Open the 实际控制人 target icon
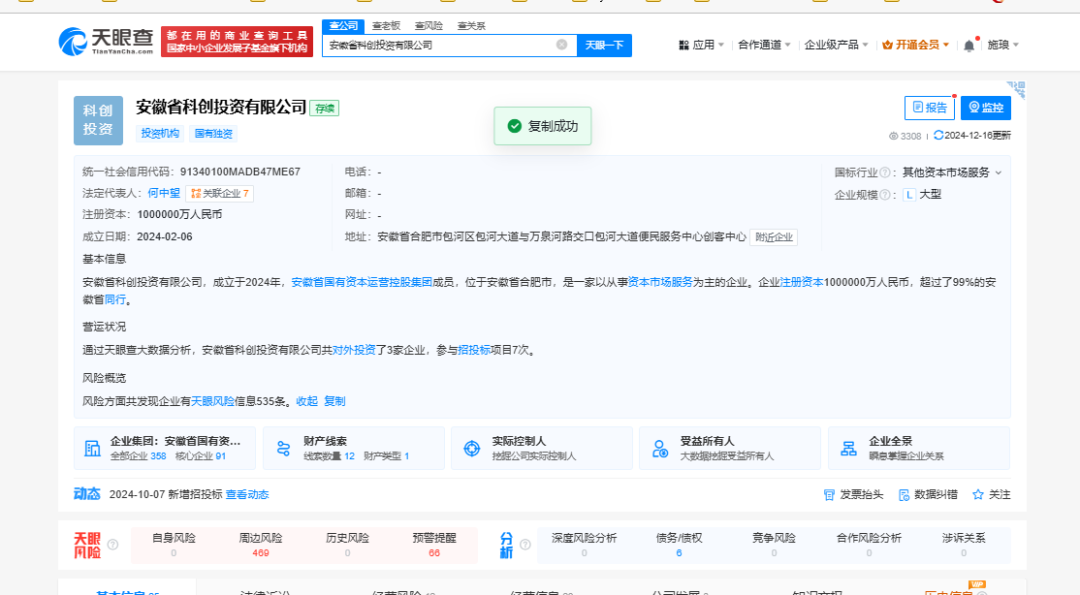 471,448
